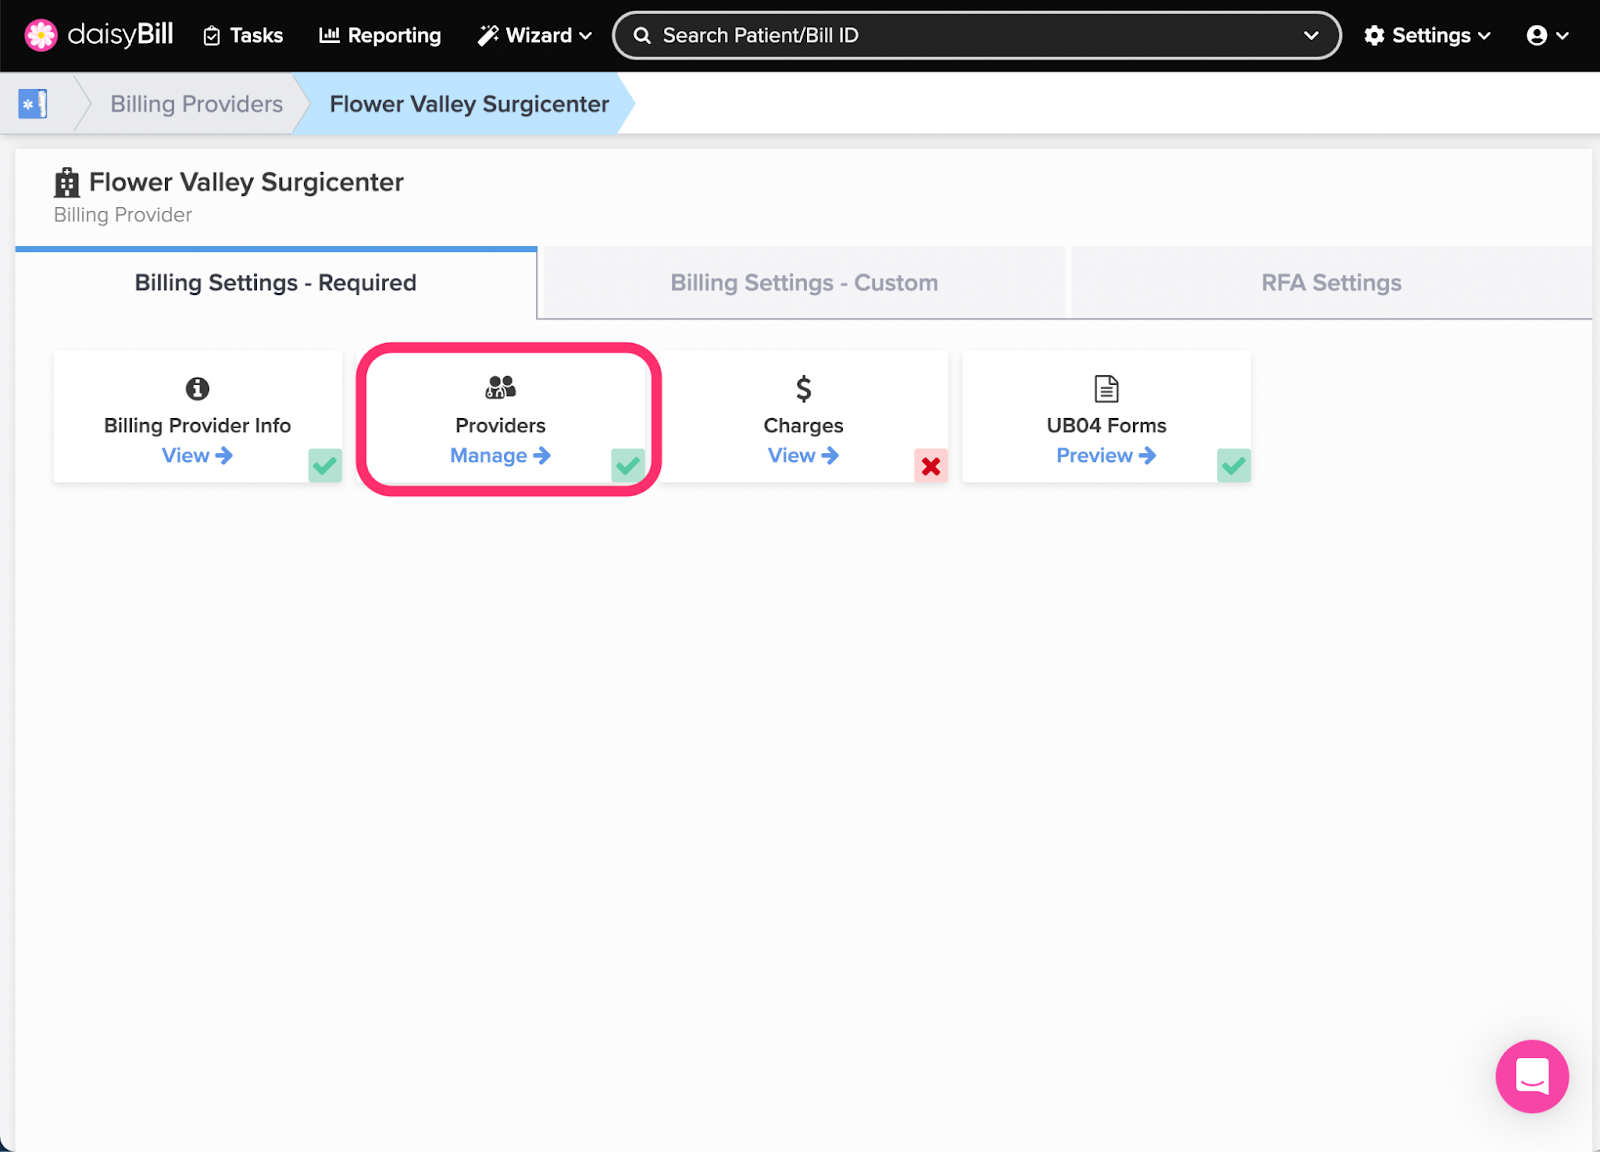Click the Reporting bar chart icon

pyautogui.click(x=329, y=35)
